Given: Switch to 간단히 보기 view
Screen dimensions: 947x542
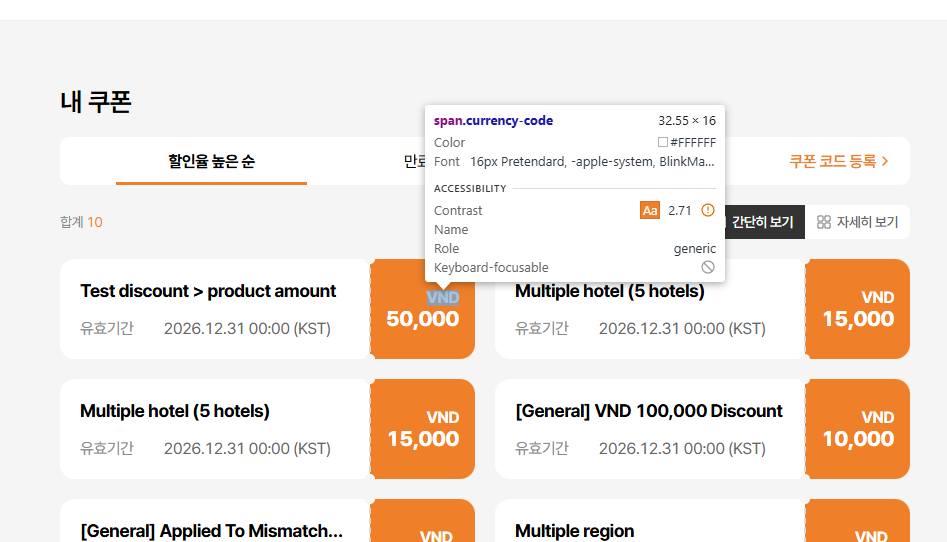Looking at the screenshot, I should 763,222.
